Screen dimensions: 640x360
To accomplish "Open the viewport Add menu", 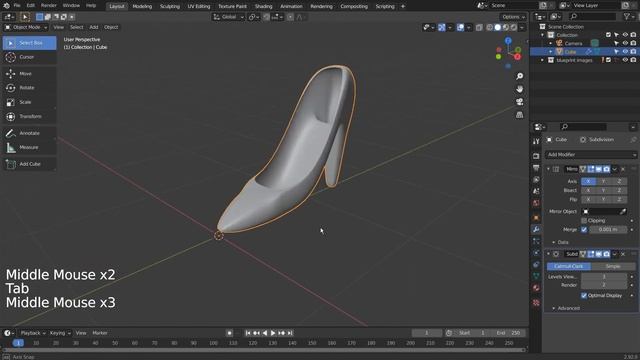I will (x=94, y=27).
